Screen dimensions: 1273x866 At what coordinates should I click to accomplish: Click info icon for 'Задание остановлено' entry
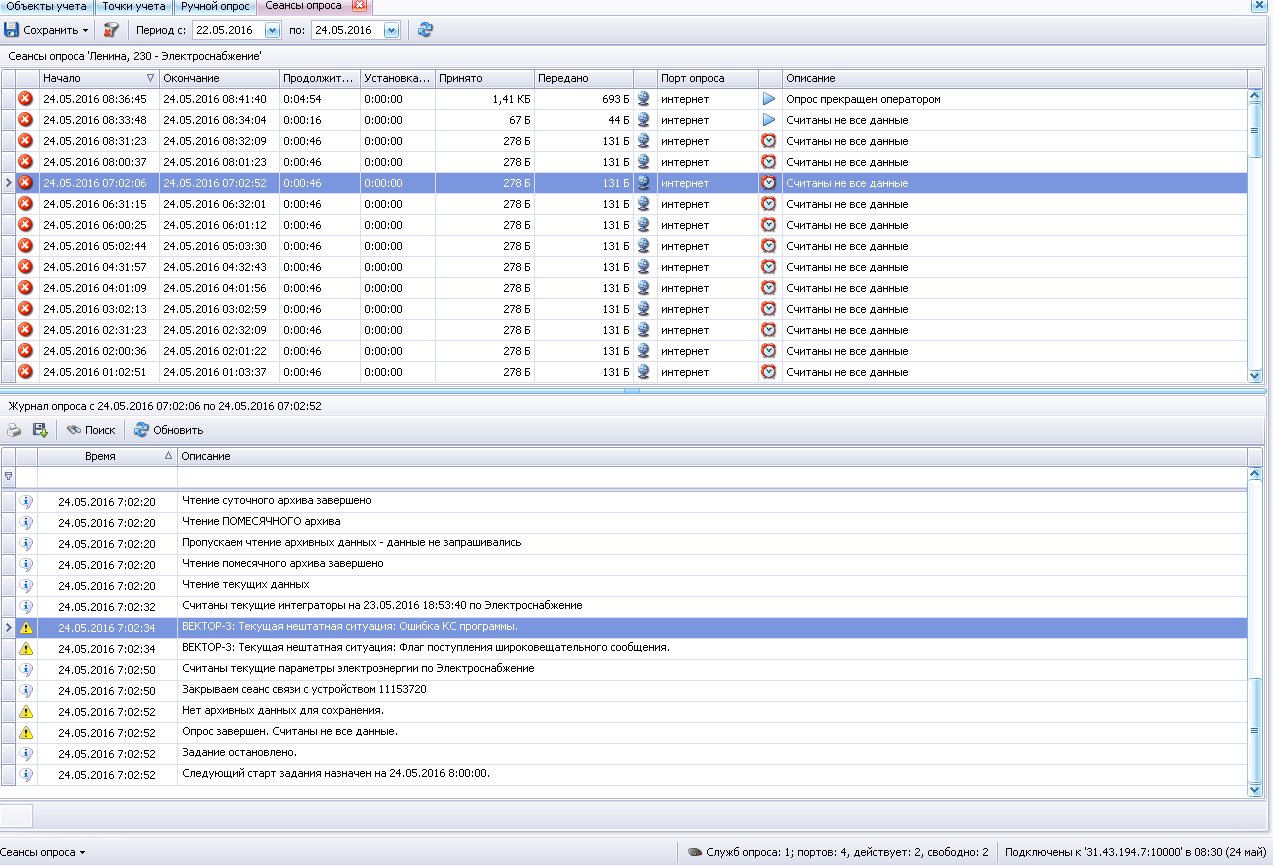coord(27,754)
